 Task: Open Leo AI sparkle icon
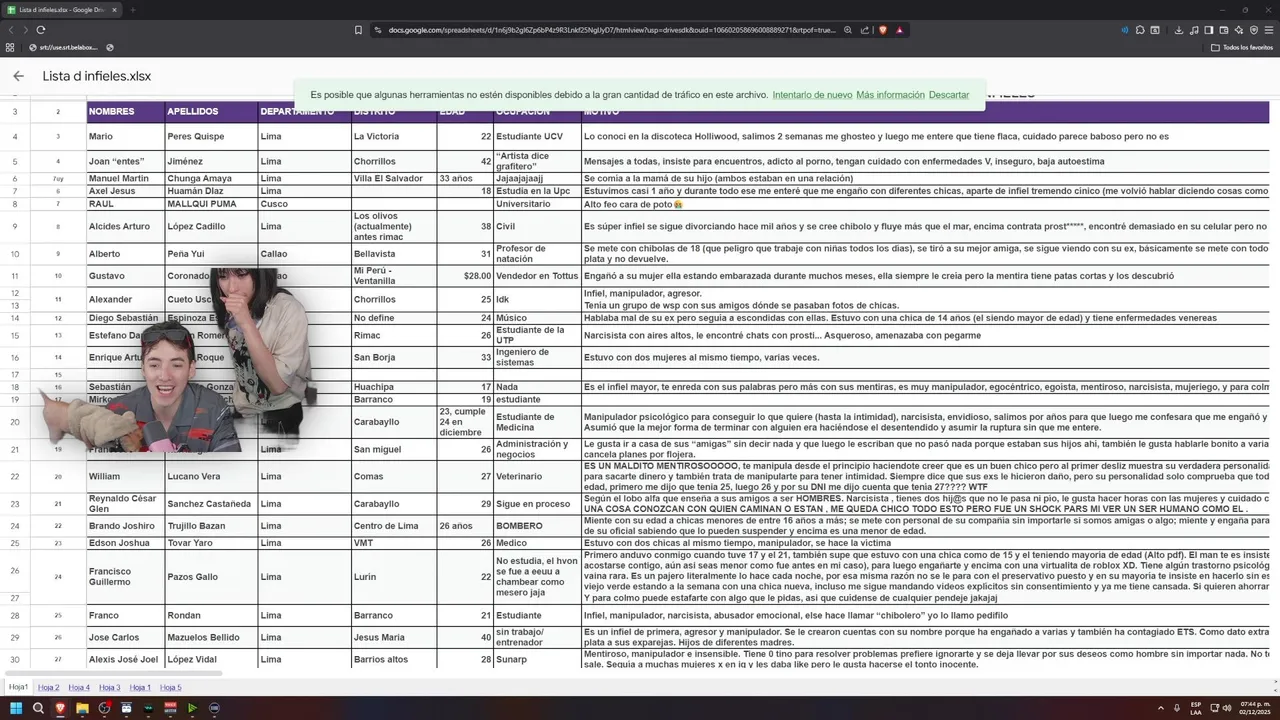pos(1239,30)
